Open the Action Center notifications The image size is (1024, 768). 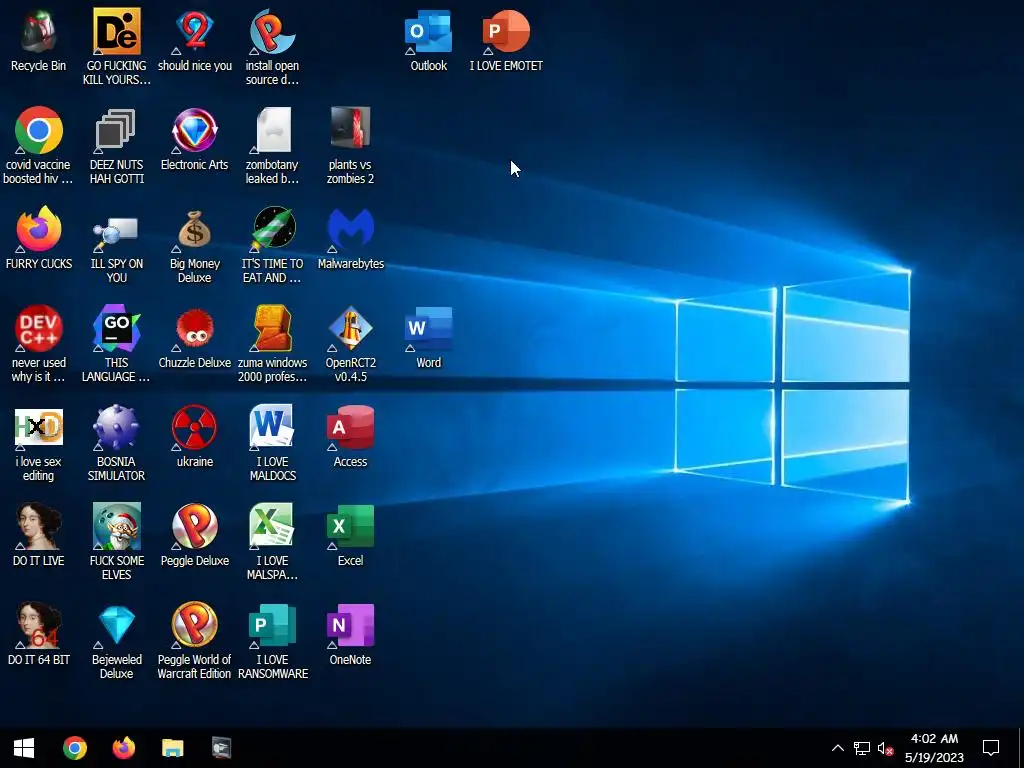991,748
